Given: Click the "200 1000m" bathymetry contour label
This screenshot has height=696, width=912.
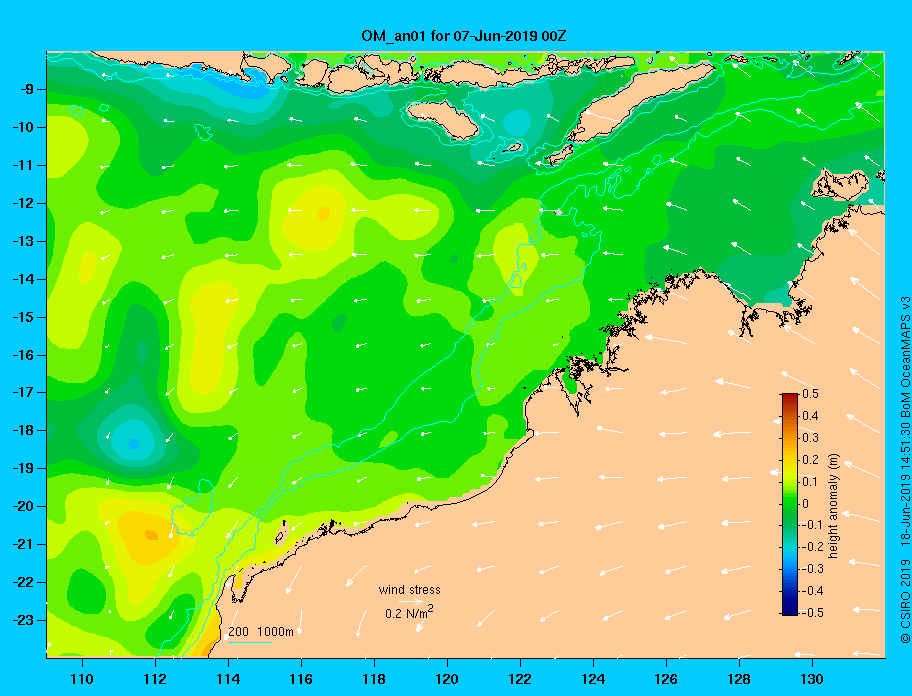Looking at the screenshot, I should tap(261, 632).
